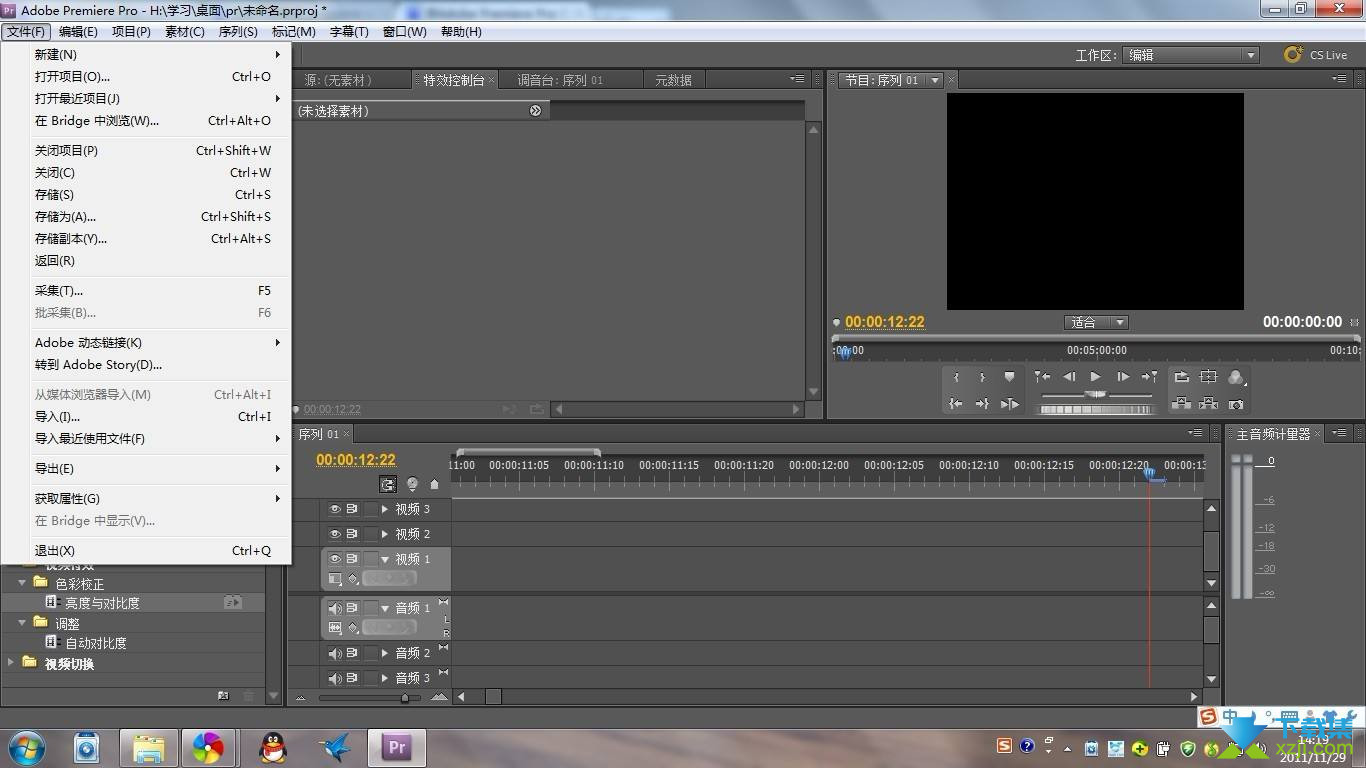The image size is (1366, 768).
Task: Click the Go to Previous Marker icon
Action: (x=1042, y=377)
